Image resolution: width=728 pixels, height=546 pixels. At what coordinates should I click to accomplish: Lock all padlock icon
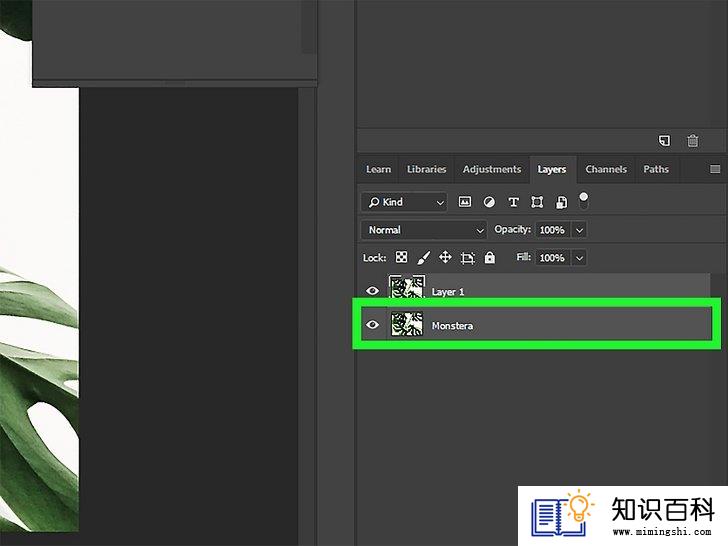click(490, 257)
